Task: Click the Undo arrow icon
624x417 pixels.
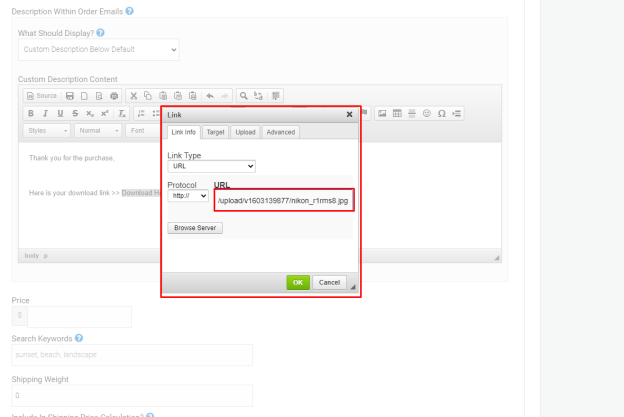Action: tap(210, 96)
